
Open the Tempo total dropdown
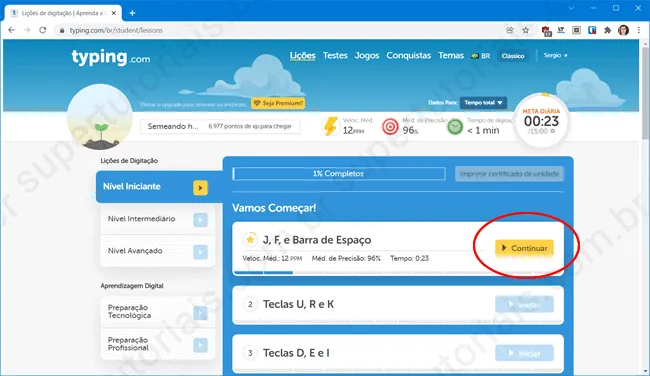pyautogui.click(x=483, y=103)
